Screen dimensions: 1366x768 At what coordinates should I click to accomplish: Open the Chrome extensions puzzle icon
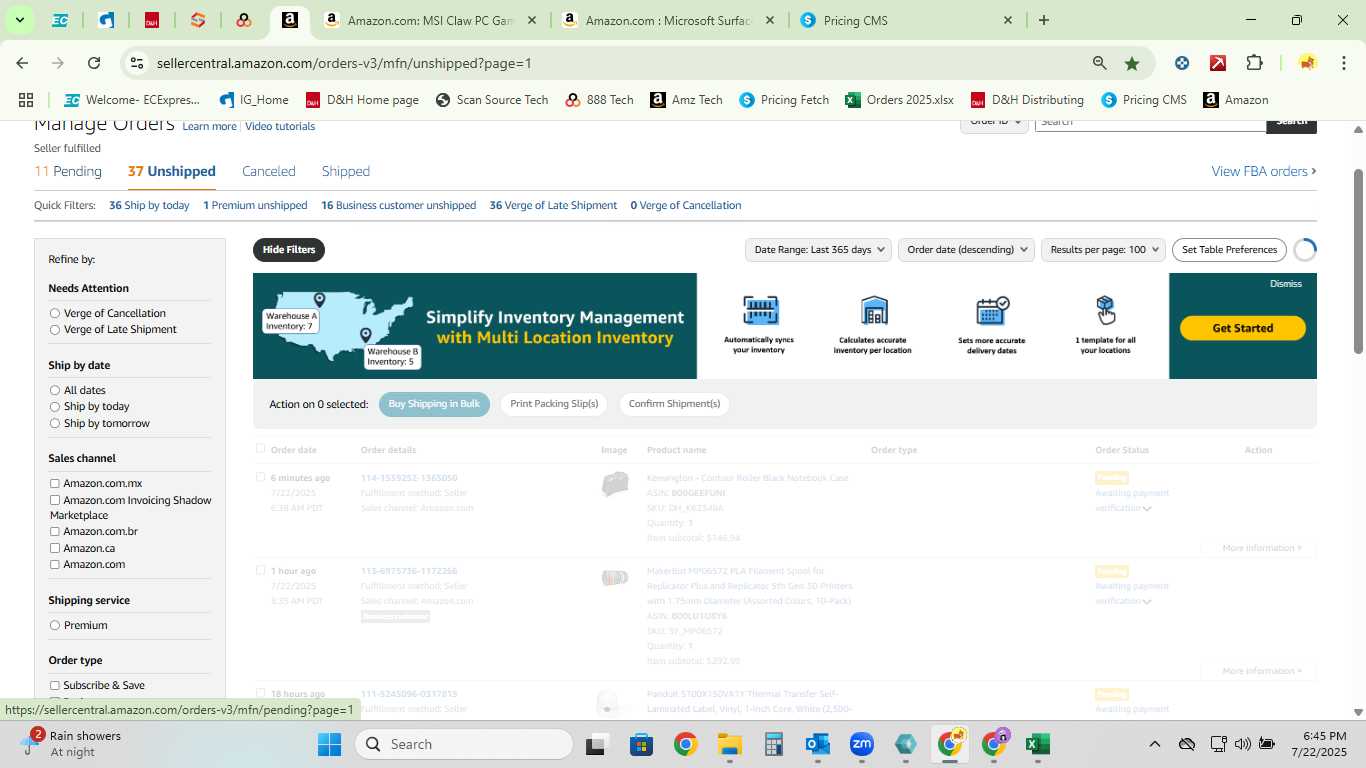point(1254,63)
